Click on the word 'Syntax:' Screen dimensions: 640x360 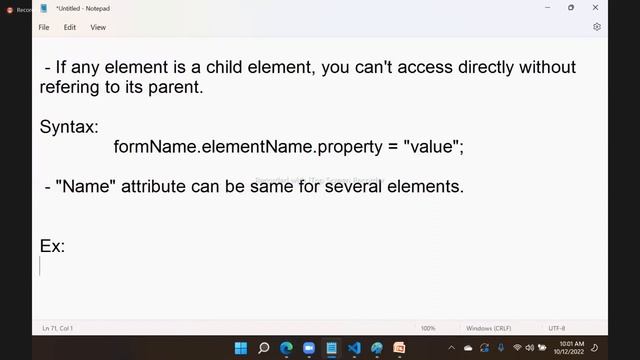[x=69, y=127]
